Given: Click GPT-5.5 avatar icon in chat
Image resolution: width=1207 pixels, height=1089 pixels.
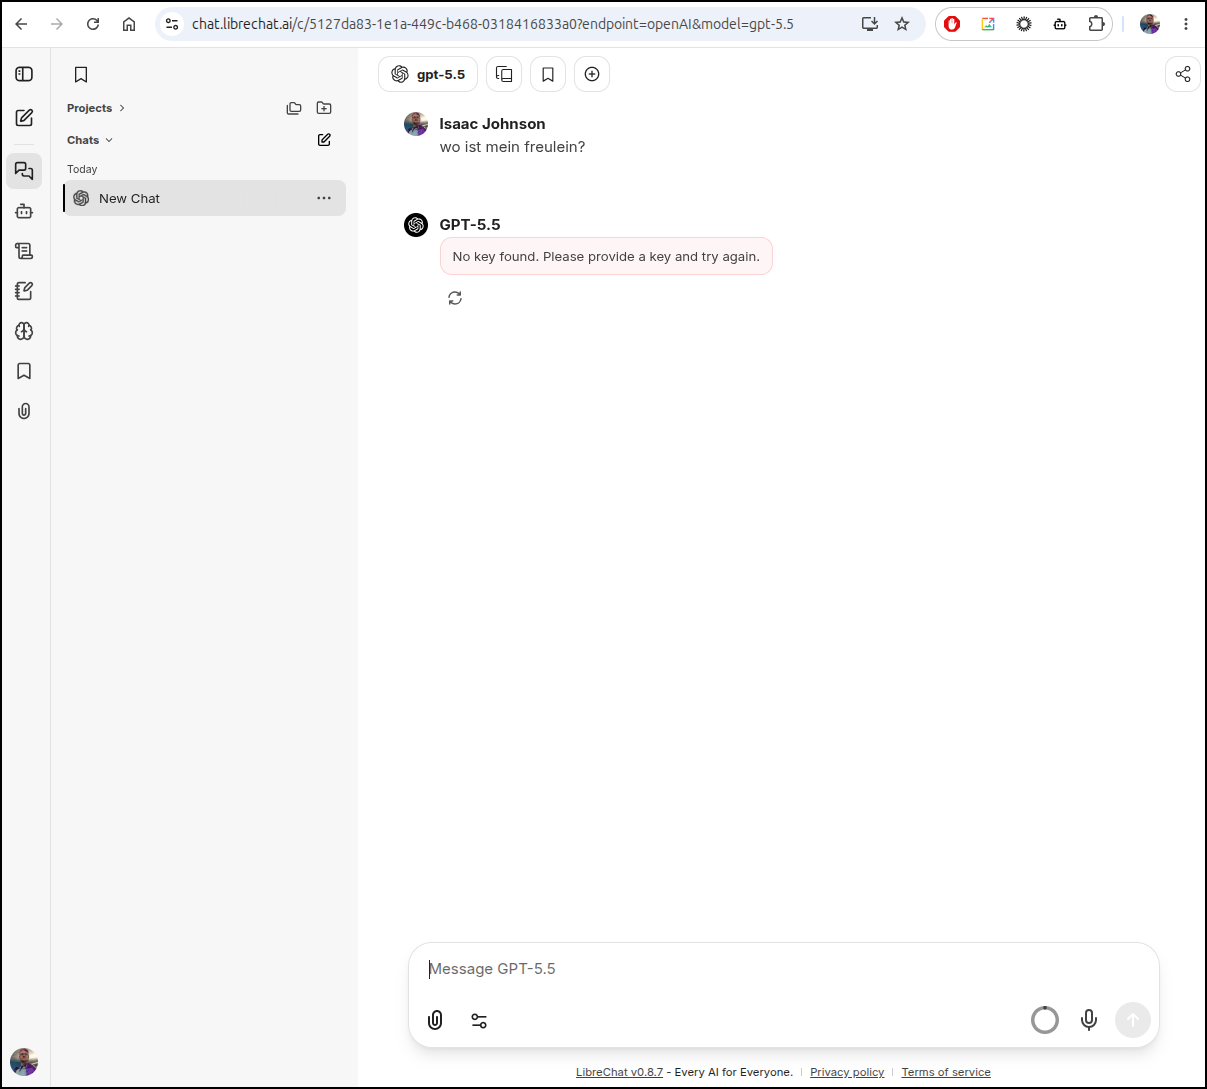Looking at the screenshot, I should (x=416, y=225).
